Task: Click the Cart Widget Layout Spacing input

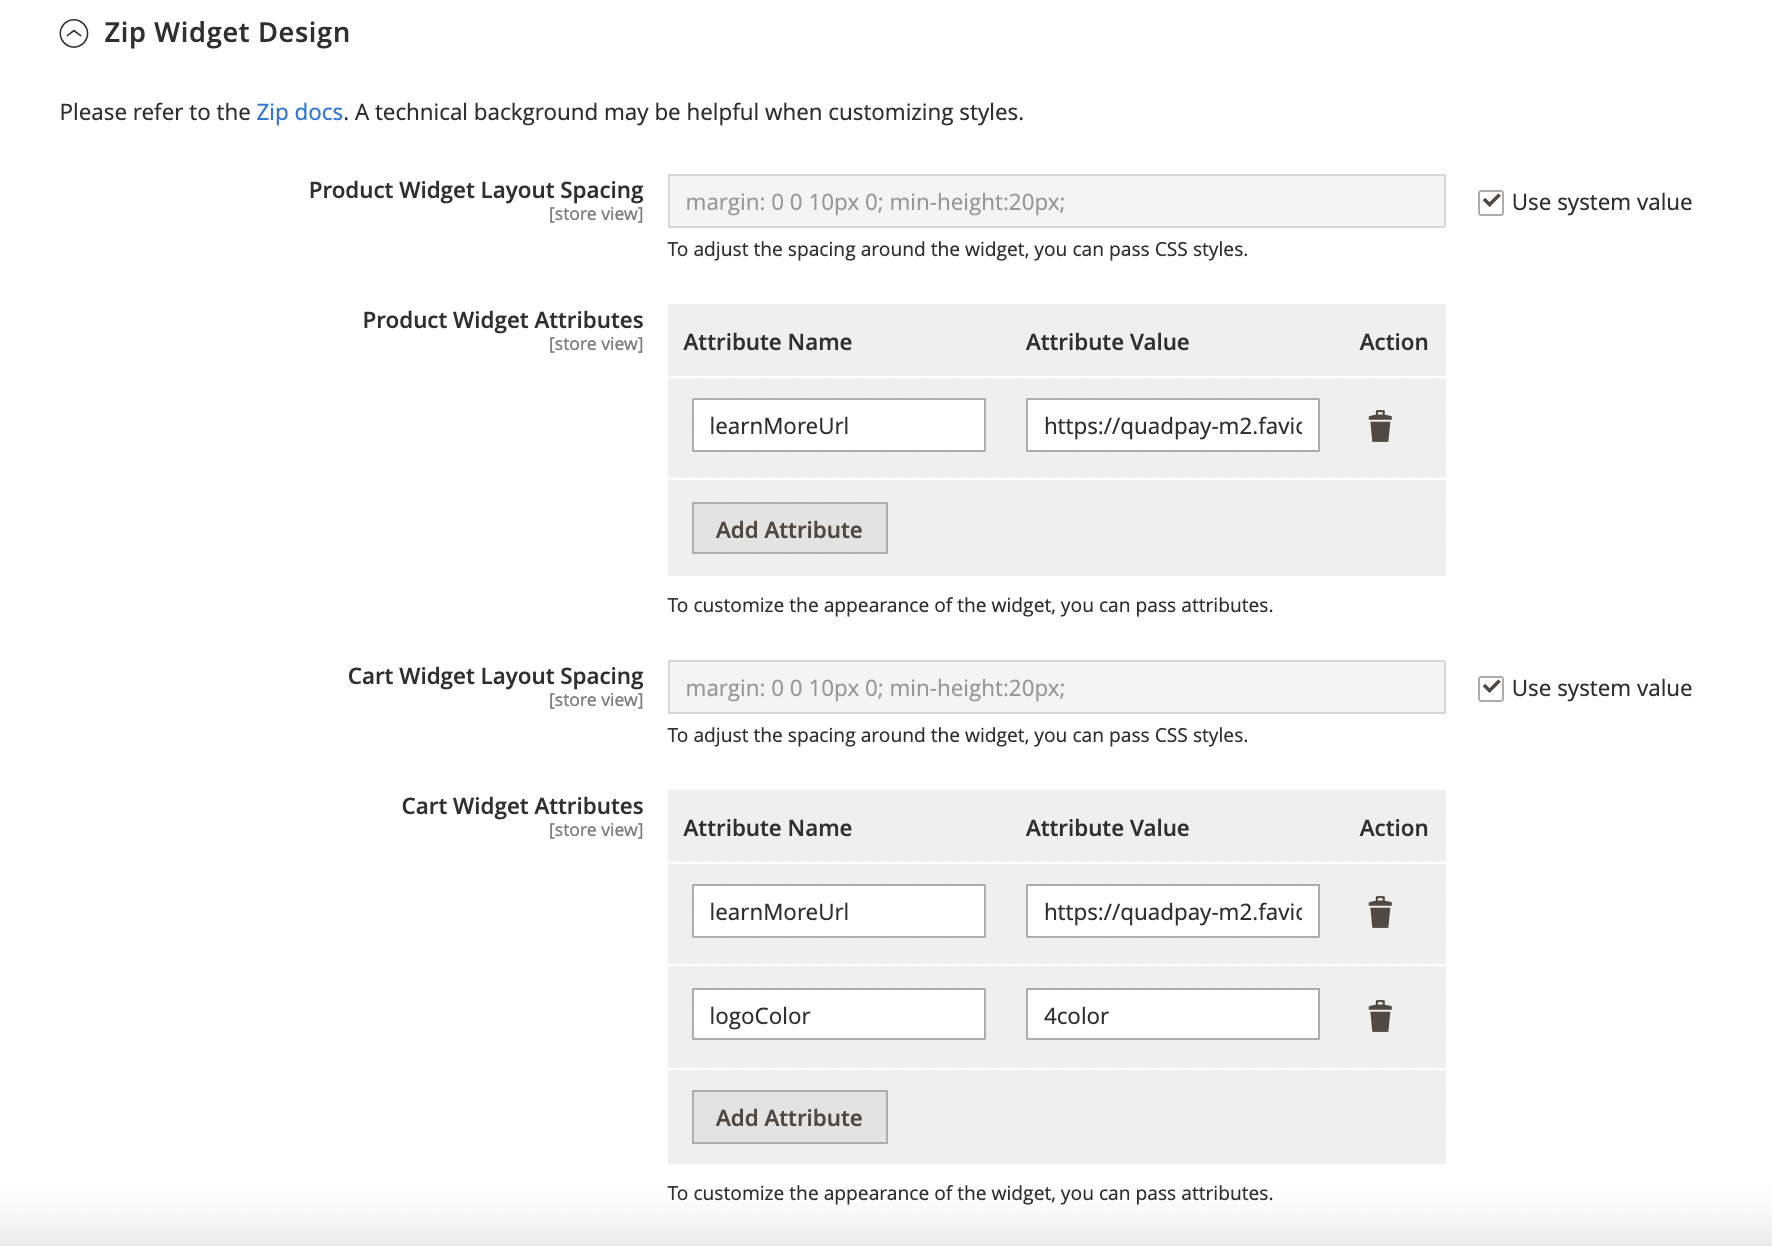Action: coord(1056,688)
